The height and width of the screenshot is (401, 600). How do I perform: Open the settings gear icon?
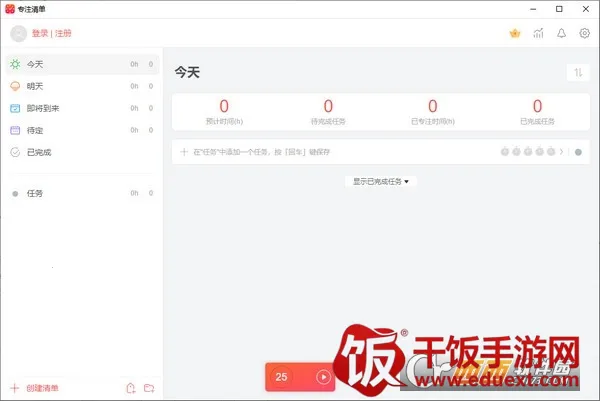point(584,33)
